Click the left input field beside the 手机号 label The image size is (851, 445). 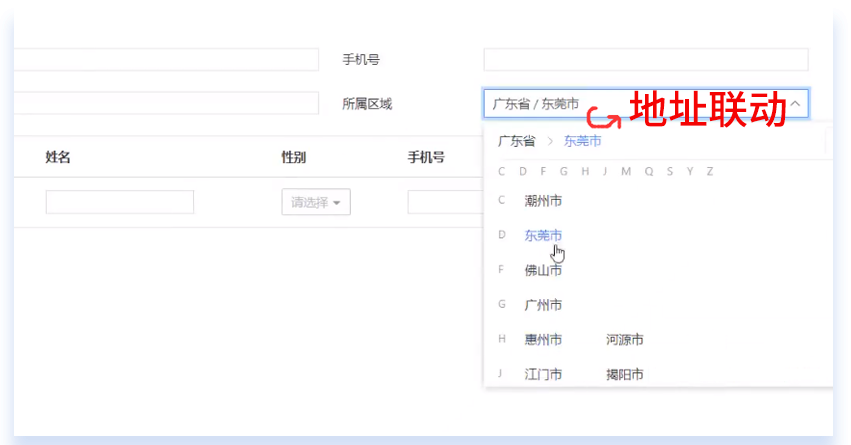coord(166,60)
